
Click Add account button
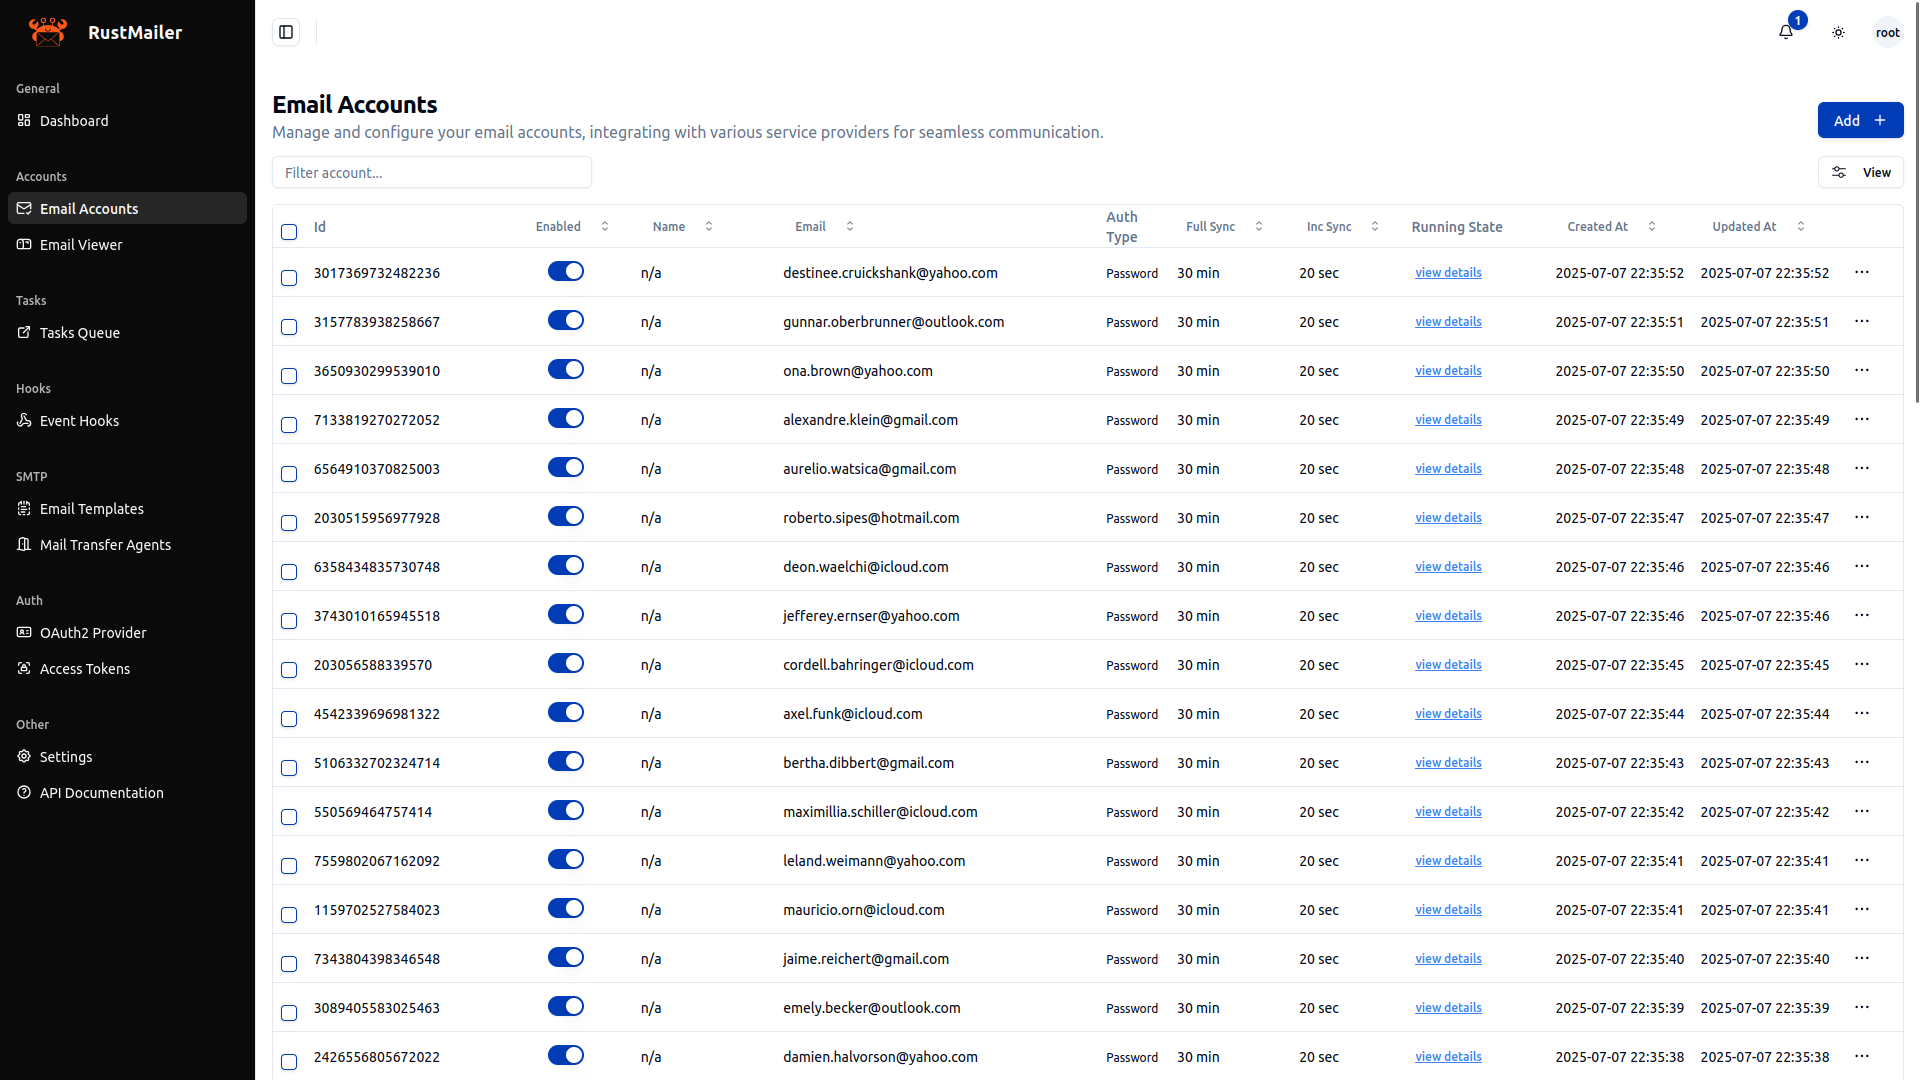(x=1860, y=120)
